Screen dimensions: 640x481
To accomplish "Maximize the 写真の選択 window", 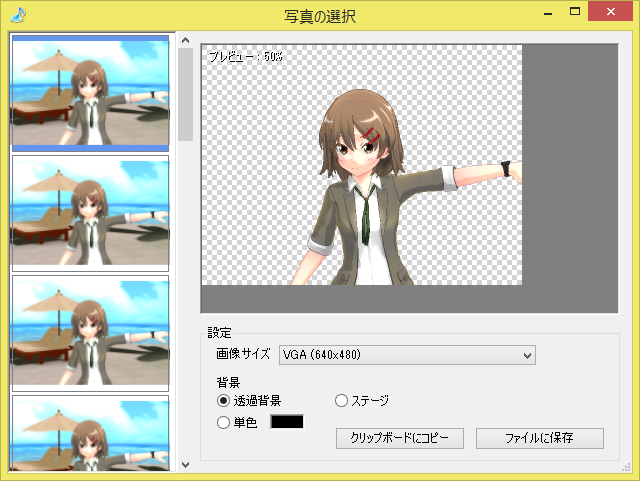I will (x=575, y=11).
